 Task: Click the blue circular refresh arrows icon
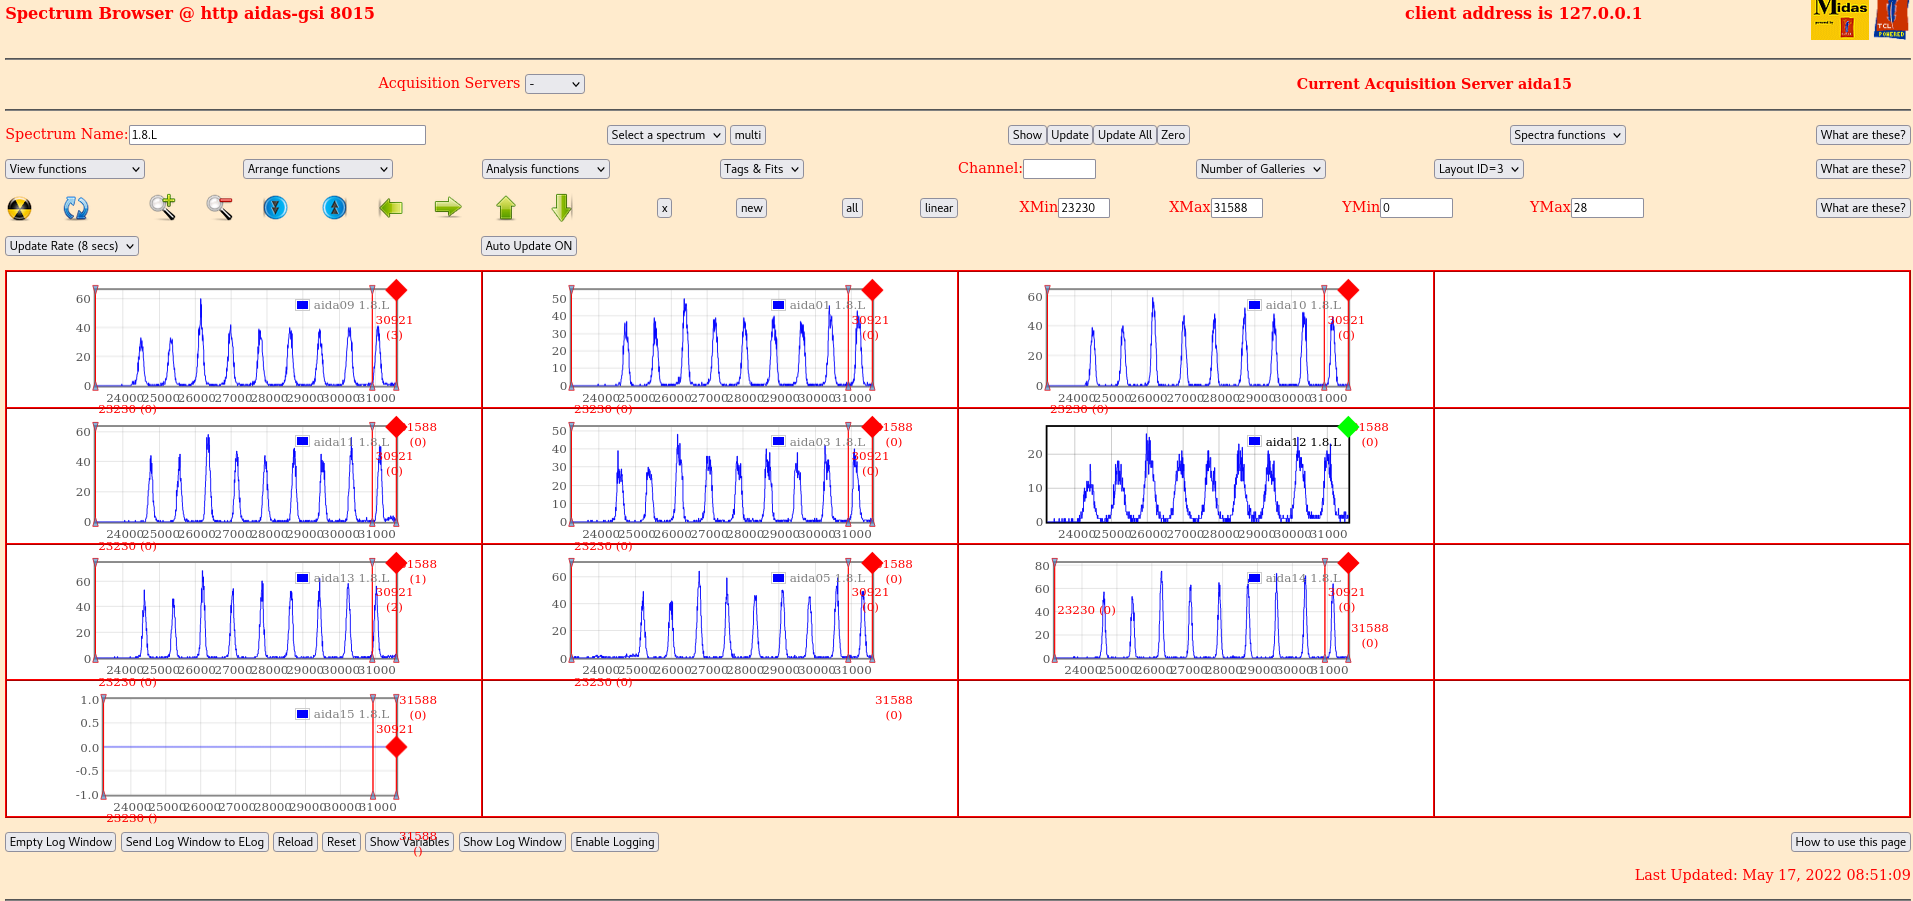[x=76, y=208]
